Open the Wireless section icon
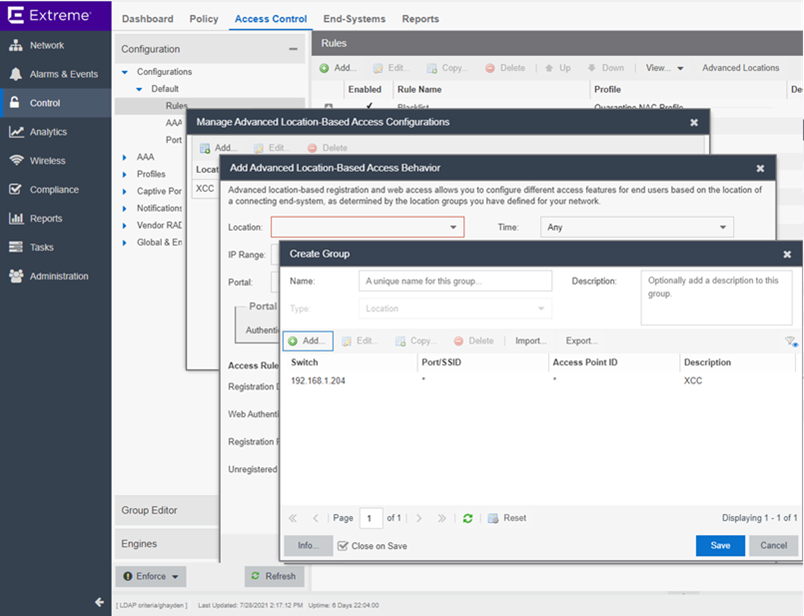This screenshot has height=616, width=804. (x=16, y=161)
